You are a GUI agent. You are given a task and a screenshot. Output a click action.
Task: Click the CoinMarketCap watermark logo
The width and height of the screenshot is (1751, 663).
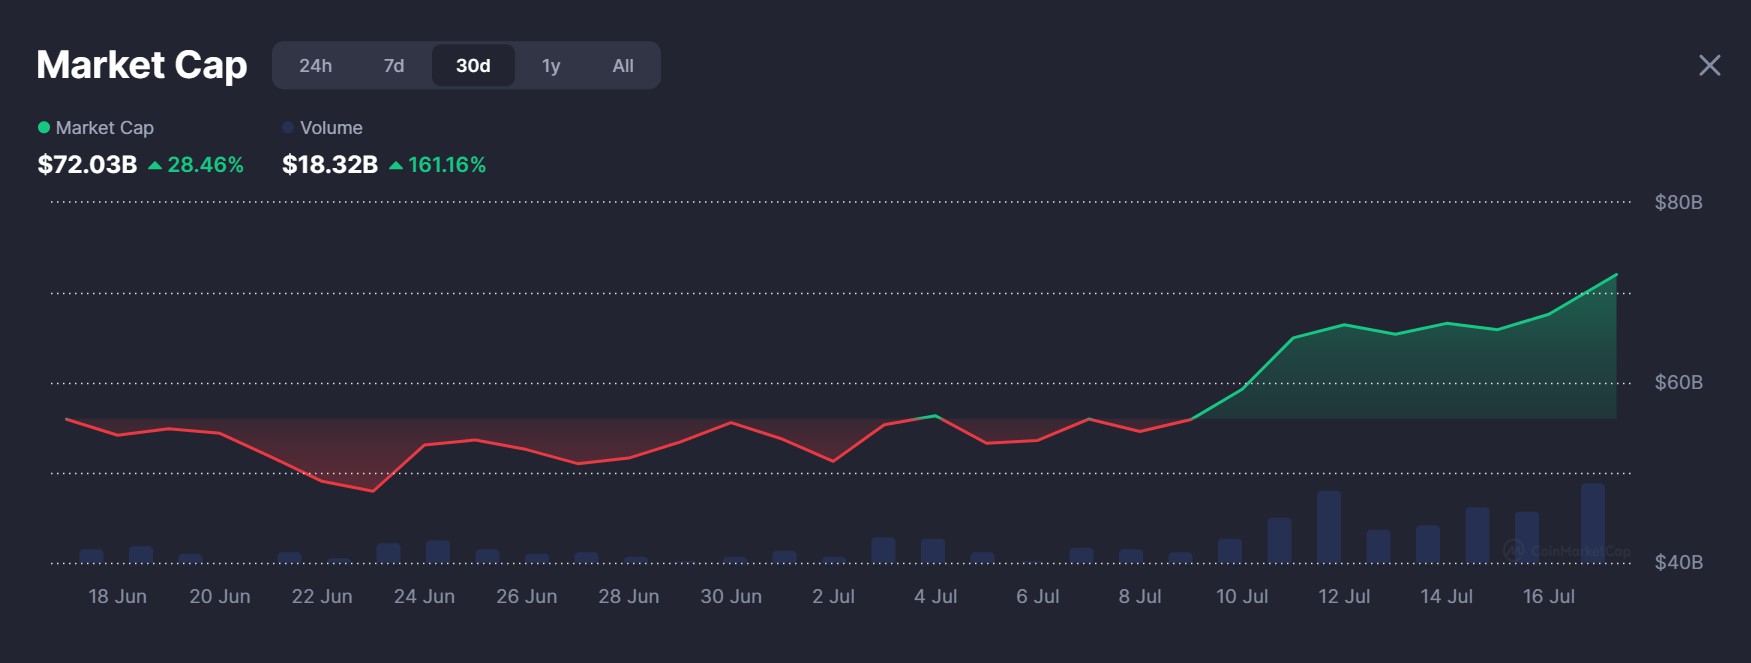pyautogui.click(x=1515, y=550)
